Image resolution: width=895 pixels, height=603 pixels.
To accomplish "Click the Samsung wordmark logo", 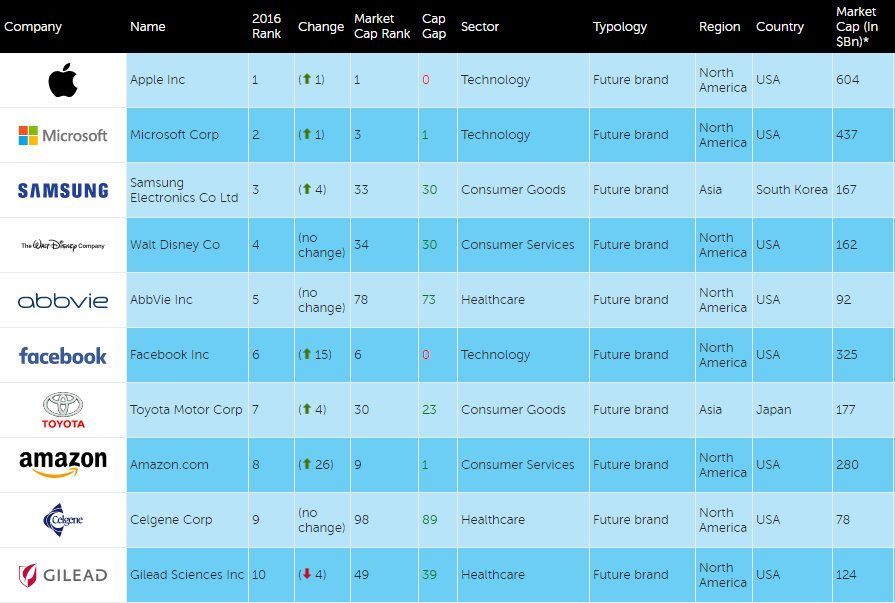I will [62, 190].
